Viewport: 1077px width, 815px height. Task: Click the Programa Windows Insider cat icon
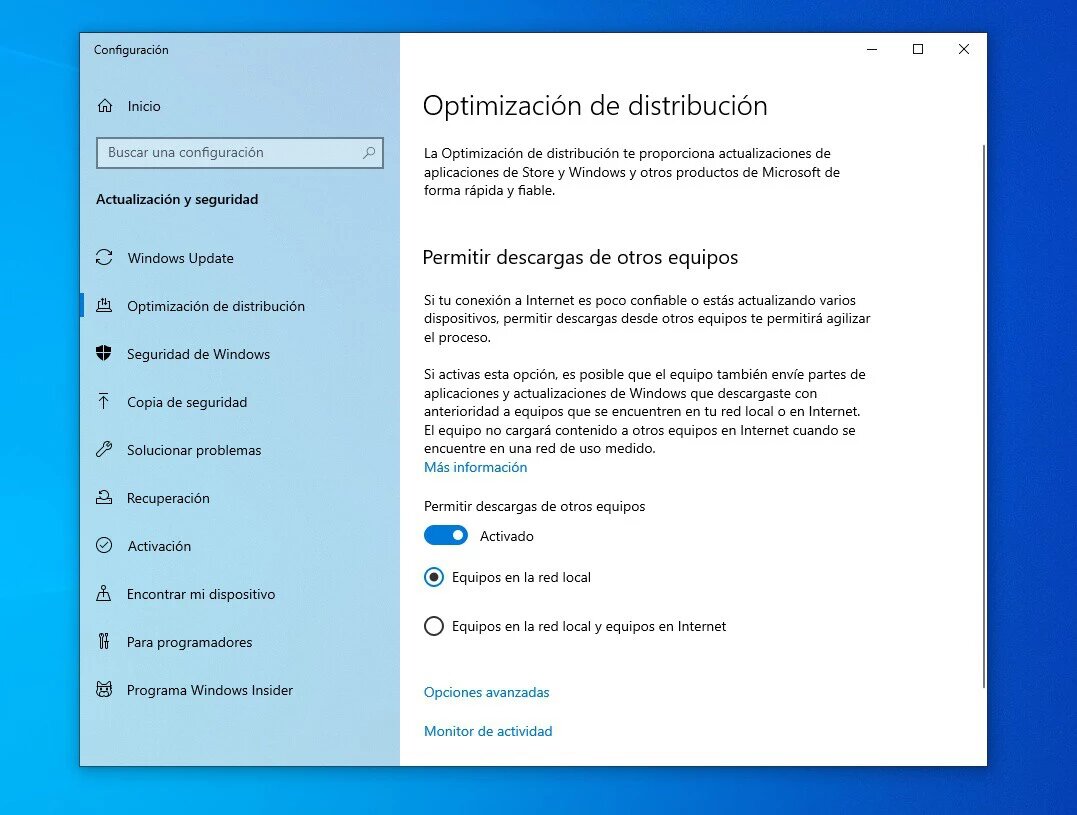point(104,690)
